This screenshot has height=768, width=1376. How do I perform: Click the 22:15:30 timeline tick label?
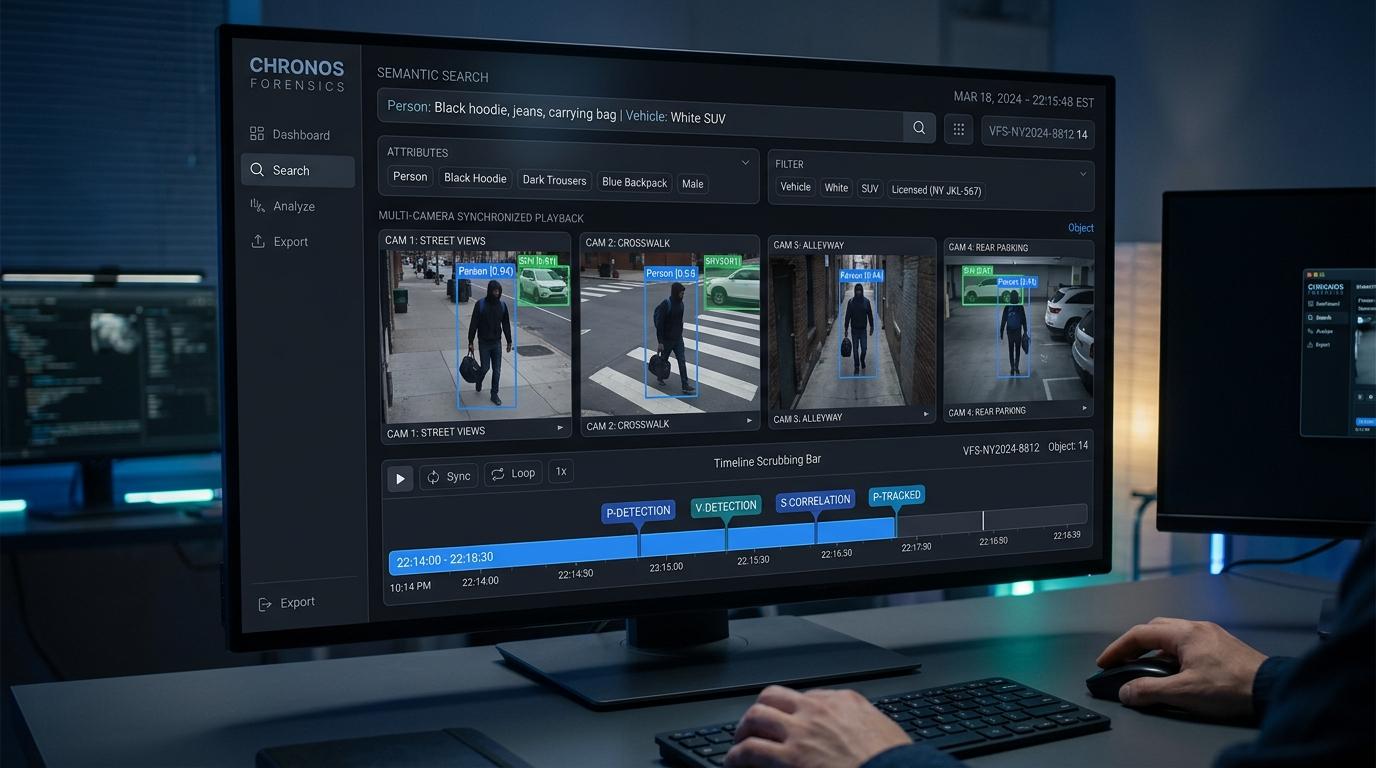point(753,560)
